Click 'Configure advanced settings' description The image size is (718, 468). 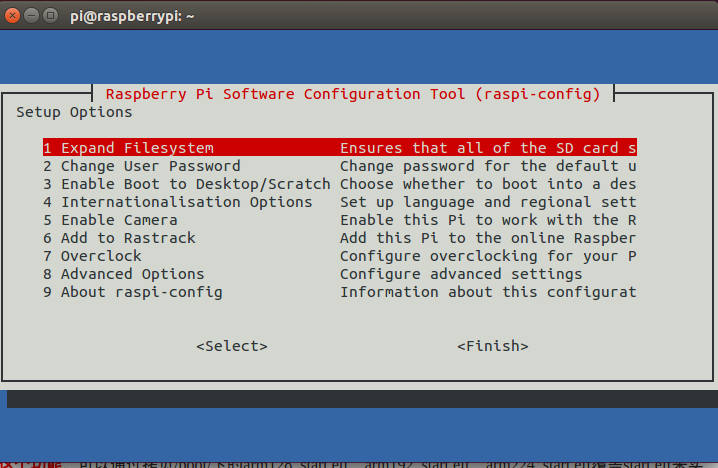pos(461,274)
